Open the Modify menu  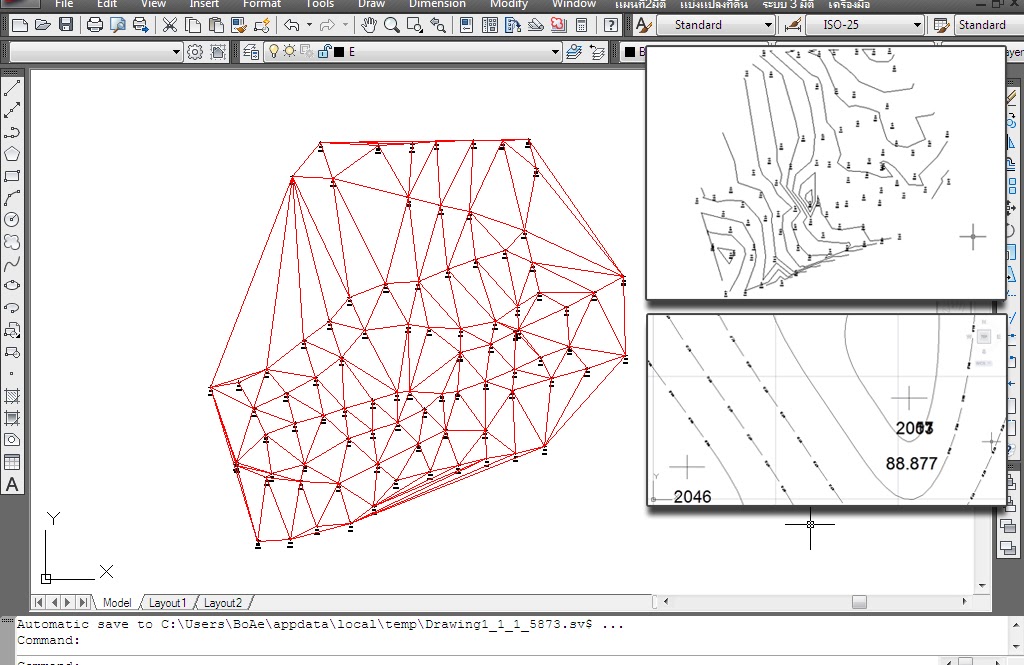[x=509, y=4]
